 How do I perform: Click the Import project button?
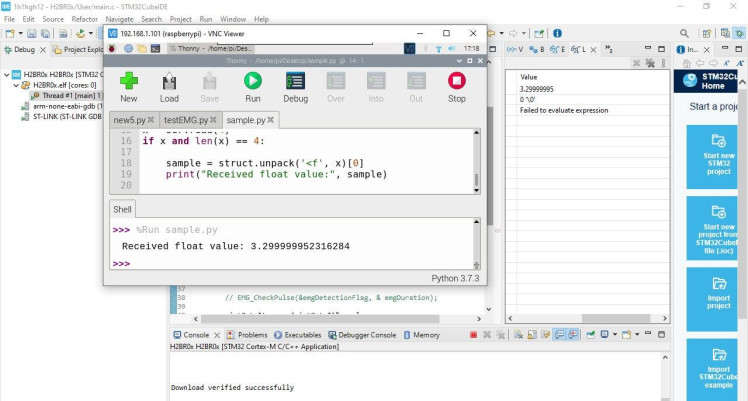[x=717, y=298]
